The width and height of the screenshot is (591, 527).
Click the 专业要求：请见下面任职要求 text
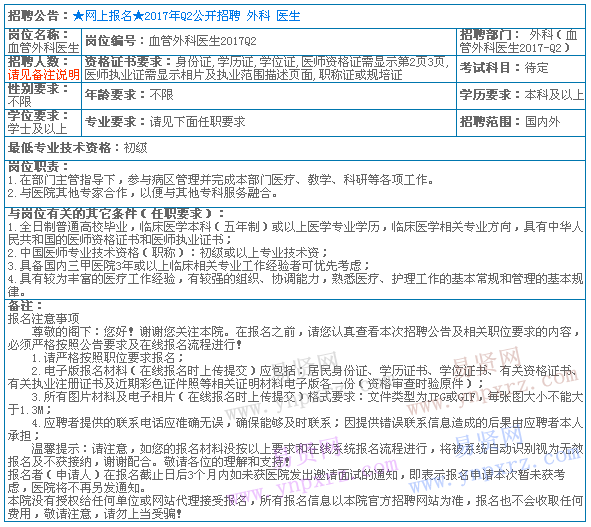tap(165, 122)
